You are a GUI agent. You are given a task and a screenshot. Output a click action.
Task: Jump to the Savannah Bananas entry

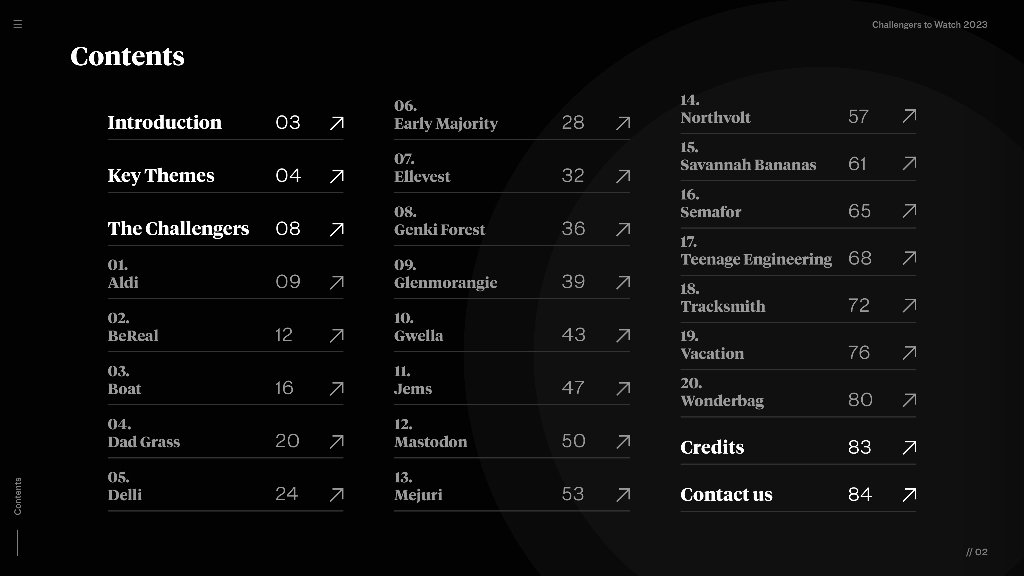pyautogui.click(x=748, y=164)
